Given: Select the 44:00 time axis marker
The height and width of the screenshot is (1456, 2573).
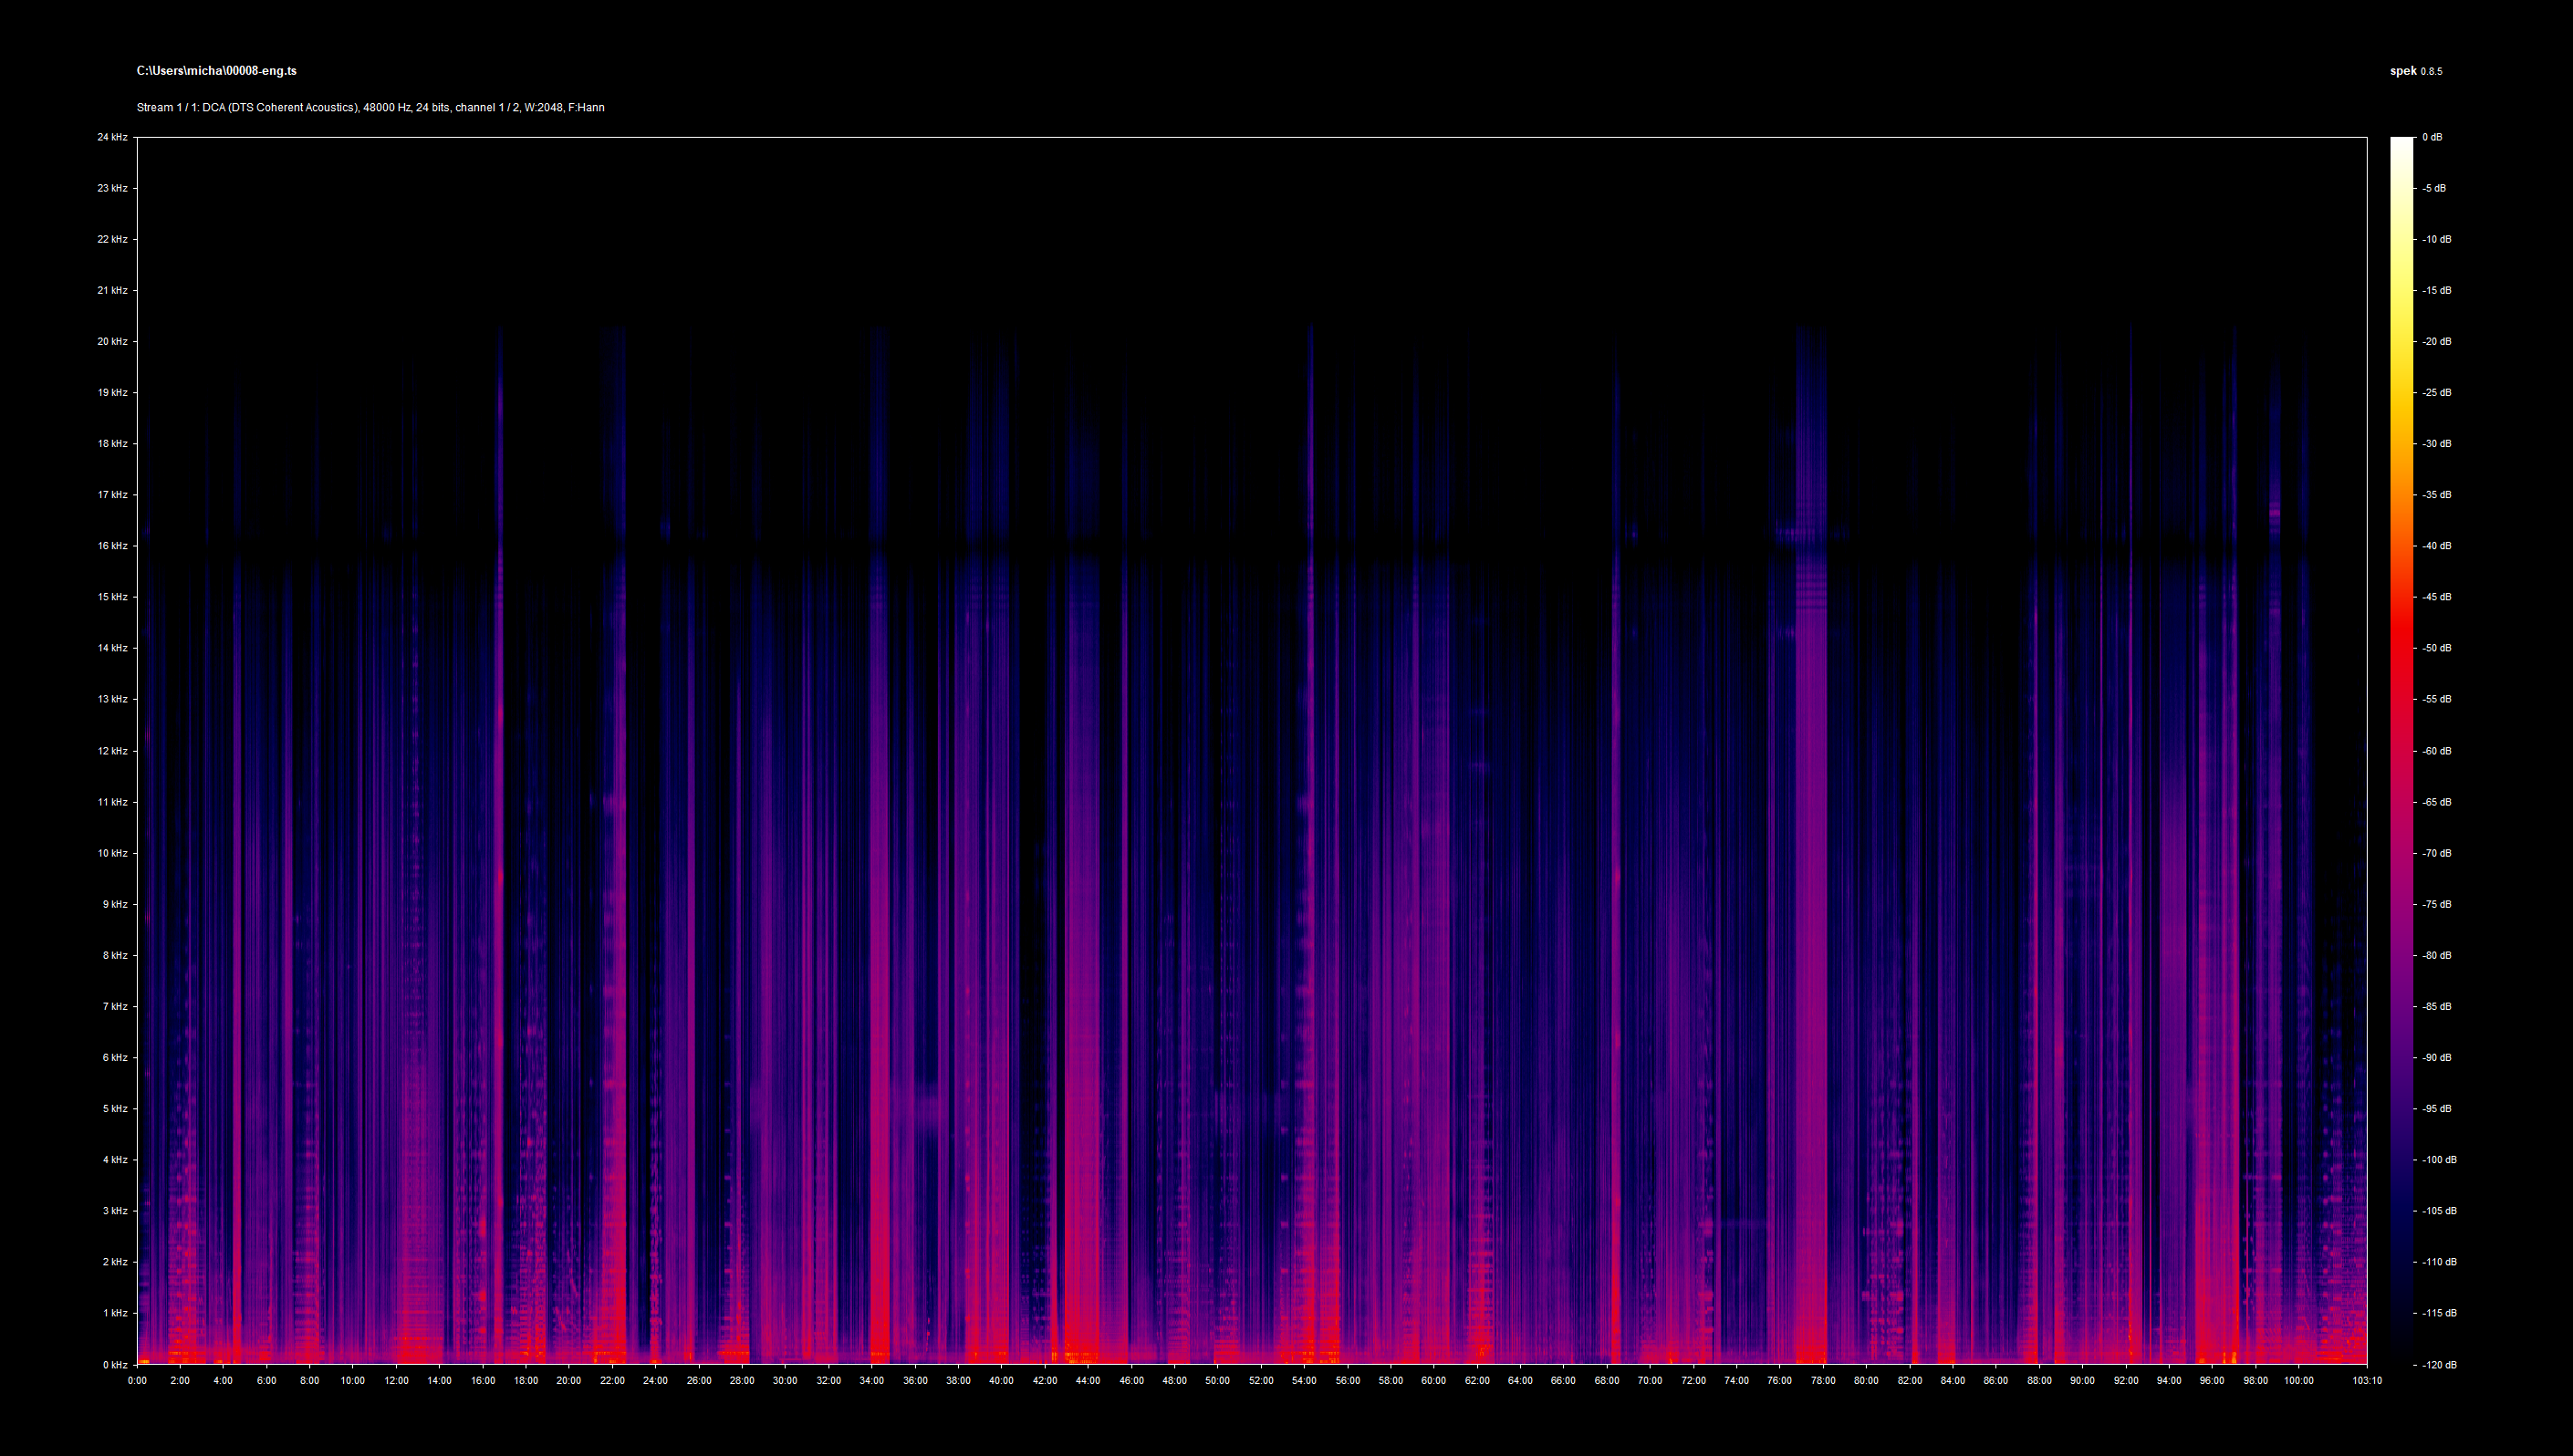Looking at the screenshot, I should click(x=1088, y=1381).
